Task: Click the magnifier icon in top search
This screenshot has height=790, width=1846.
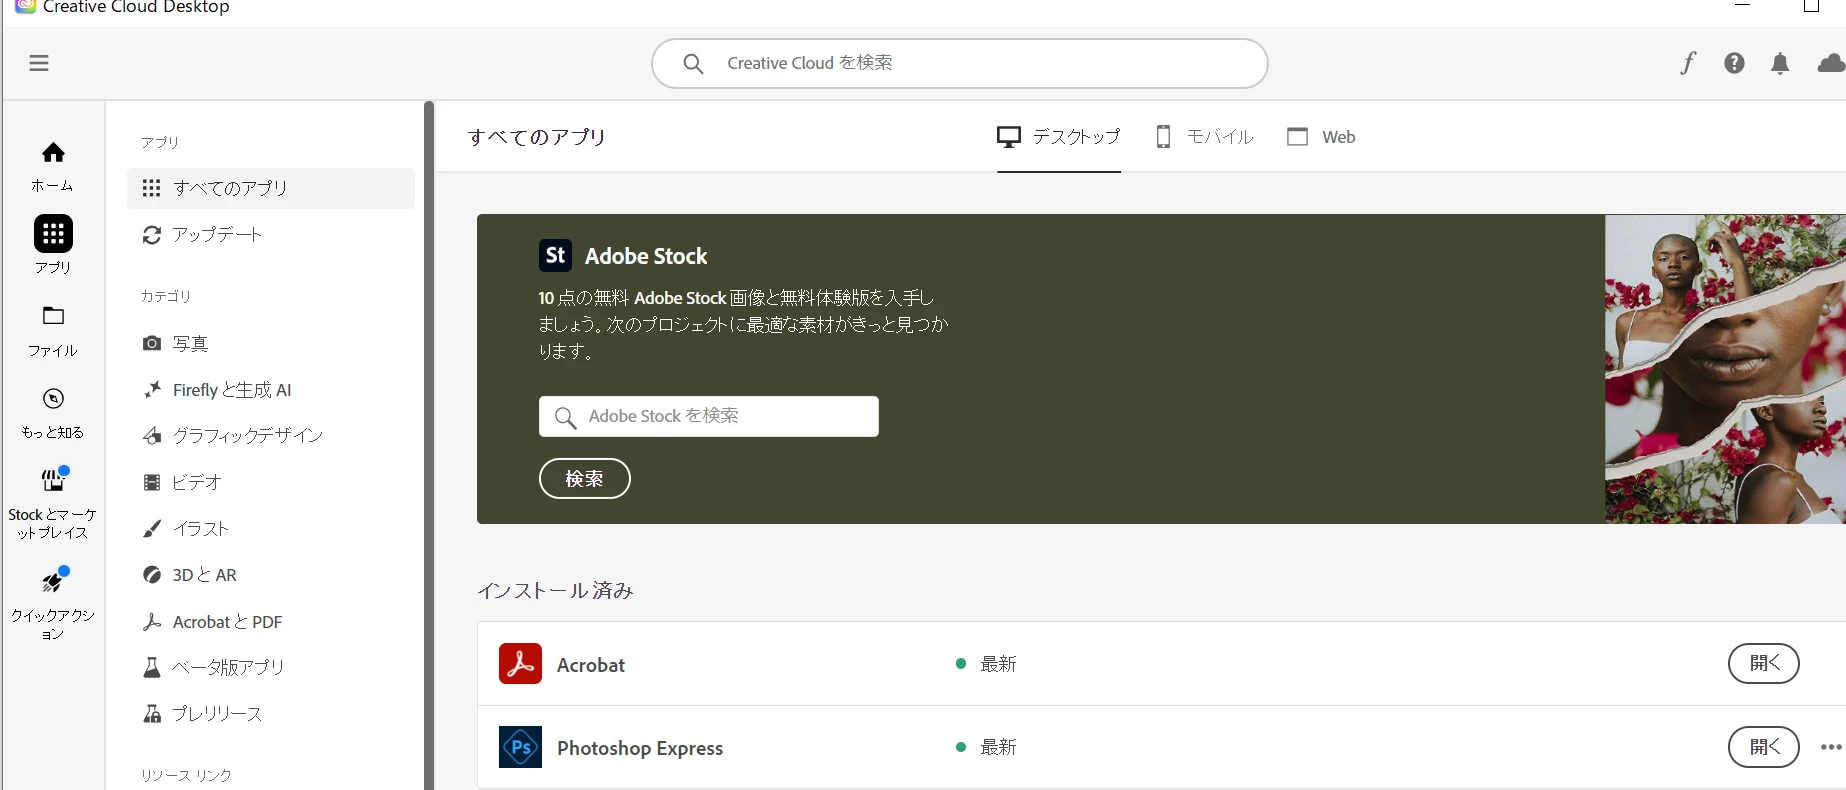Action: pyautogui.click(x=693, y=64)
